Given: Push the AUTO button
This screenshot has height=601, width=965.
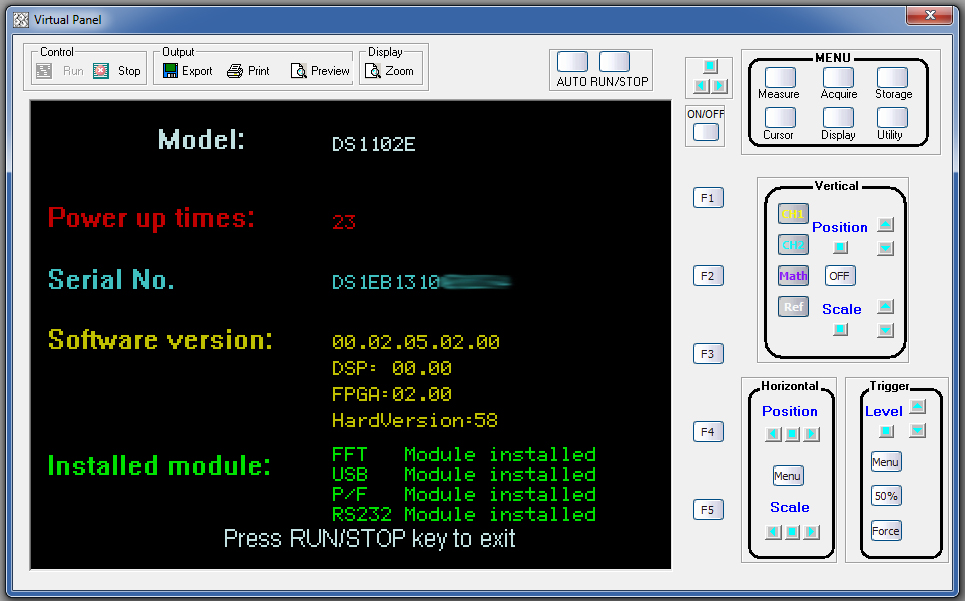Looking at the screenshot, I should click(x=572, y=62).
